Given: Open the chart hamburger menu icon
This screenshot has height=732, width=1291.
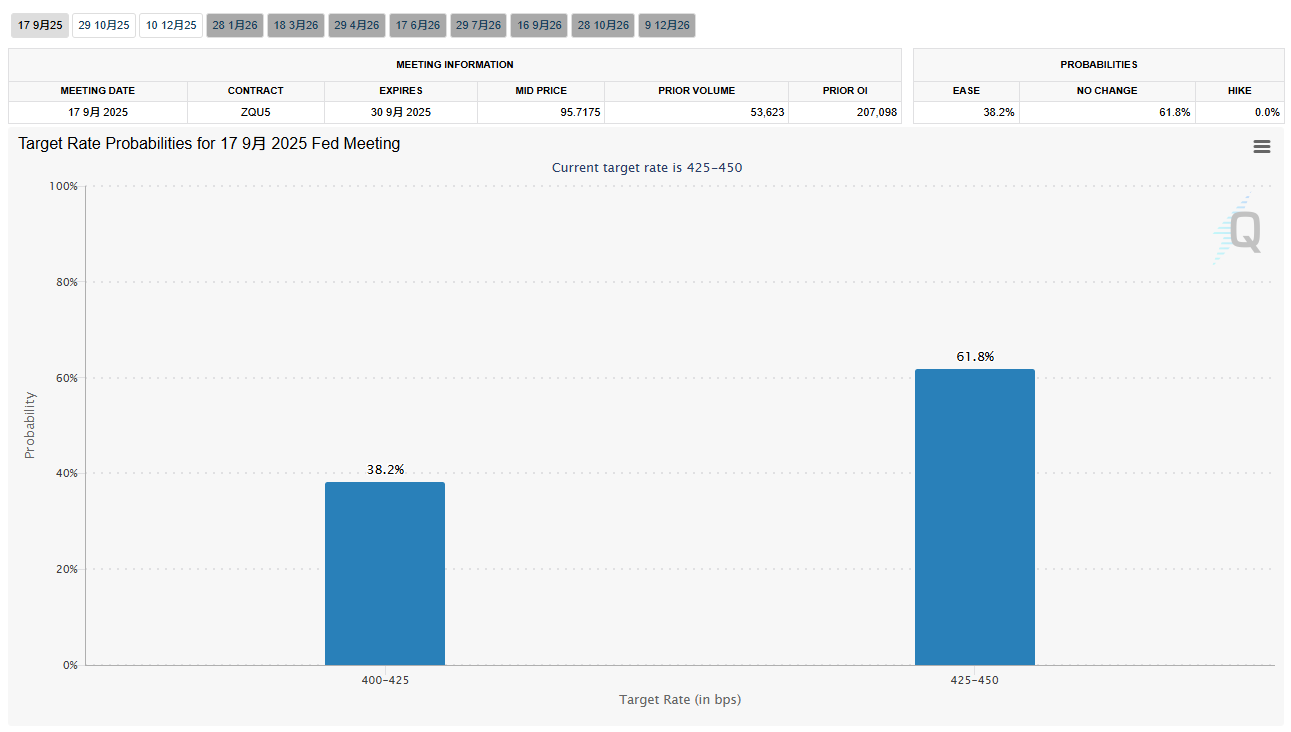Looking at the screenshot, I should pyautogui.click(x=1261, y=147).
